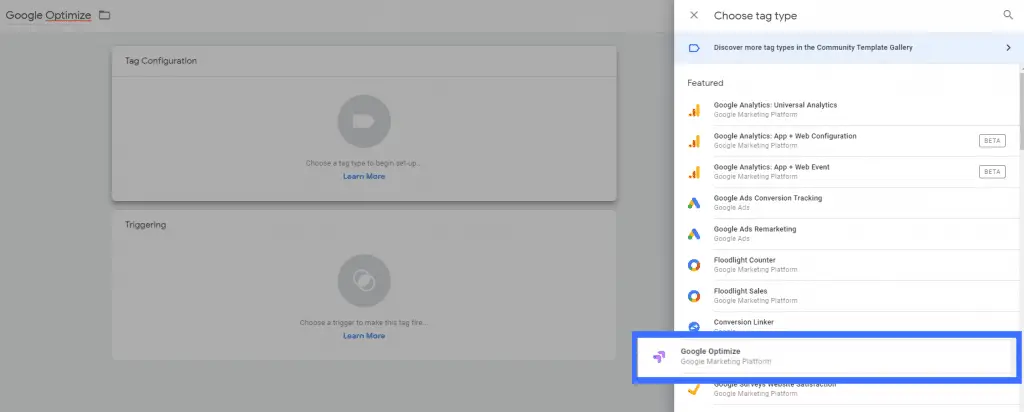1024x412 pixels.
Task: Select the Google Optimize tag type
Action: point(827,357)
